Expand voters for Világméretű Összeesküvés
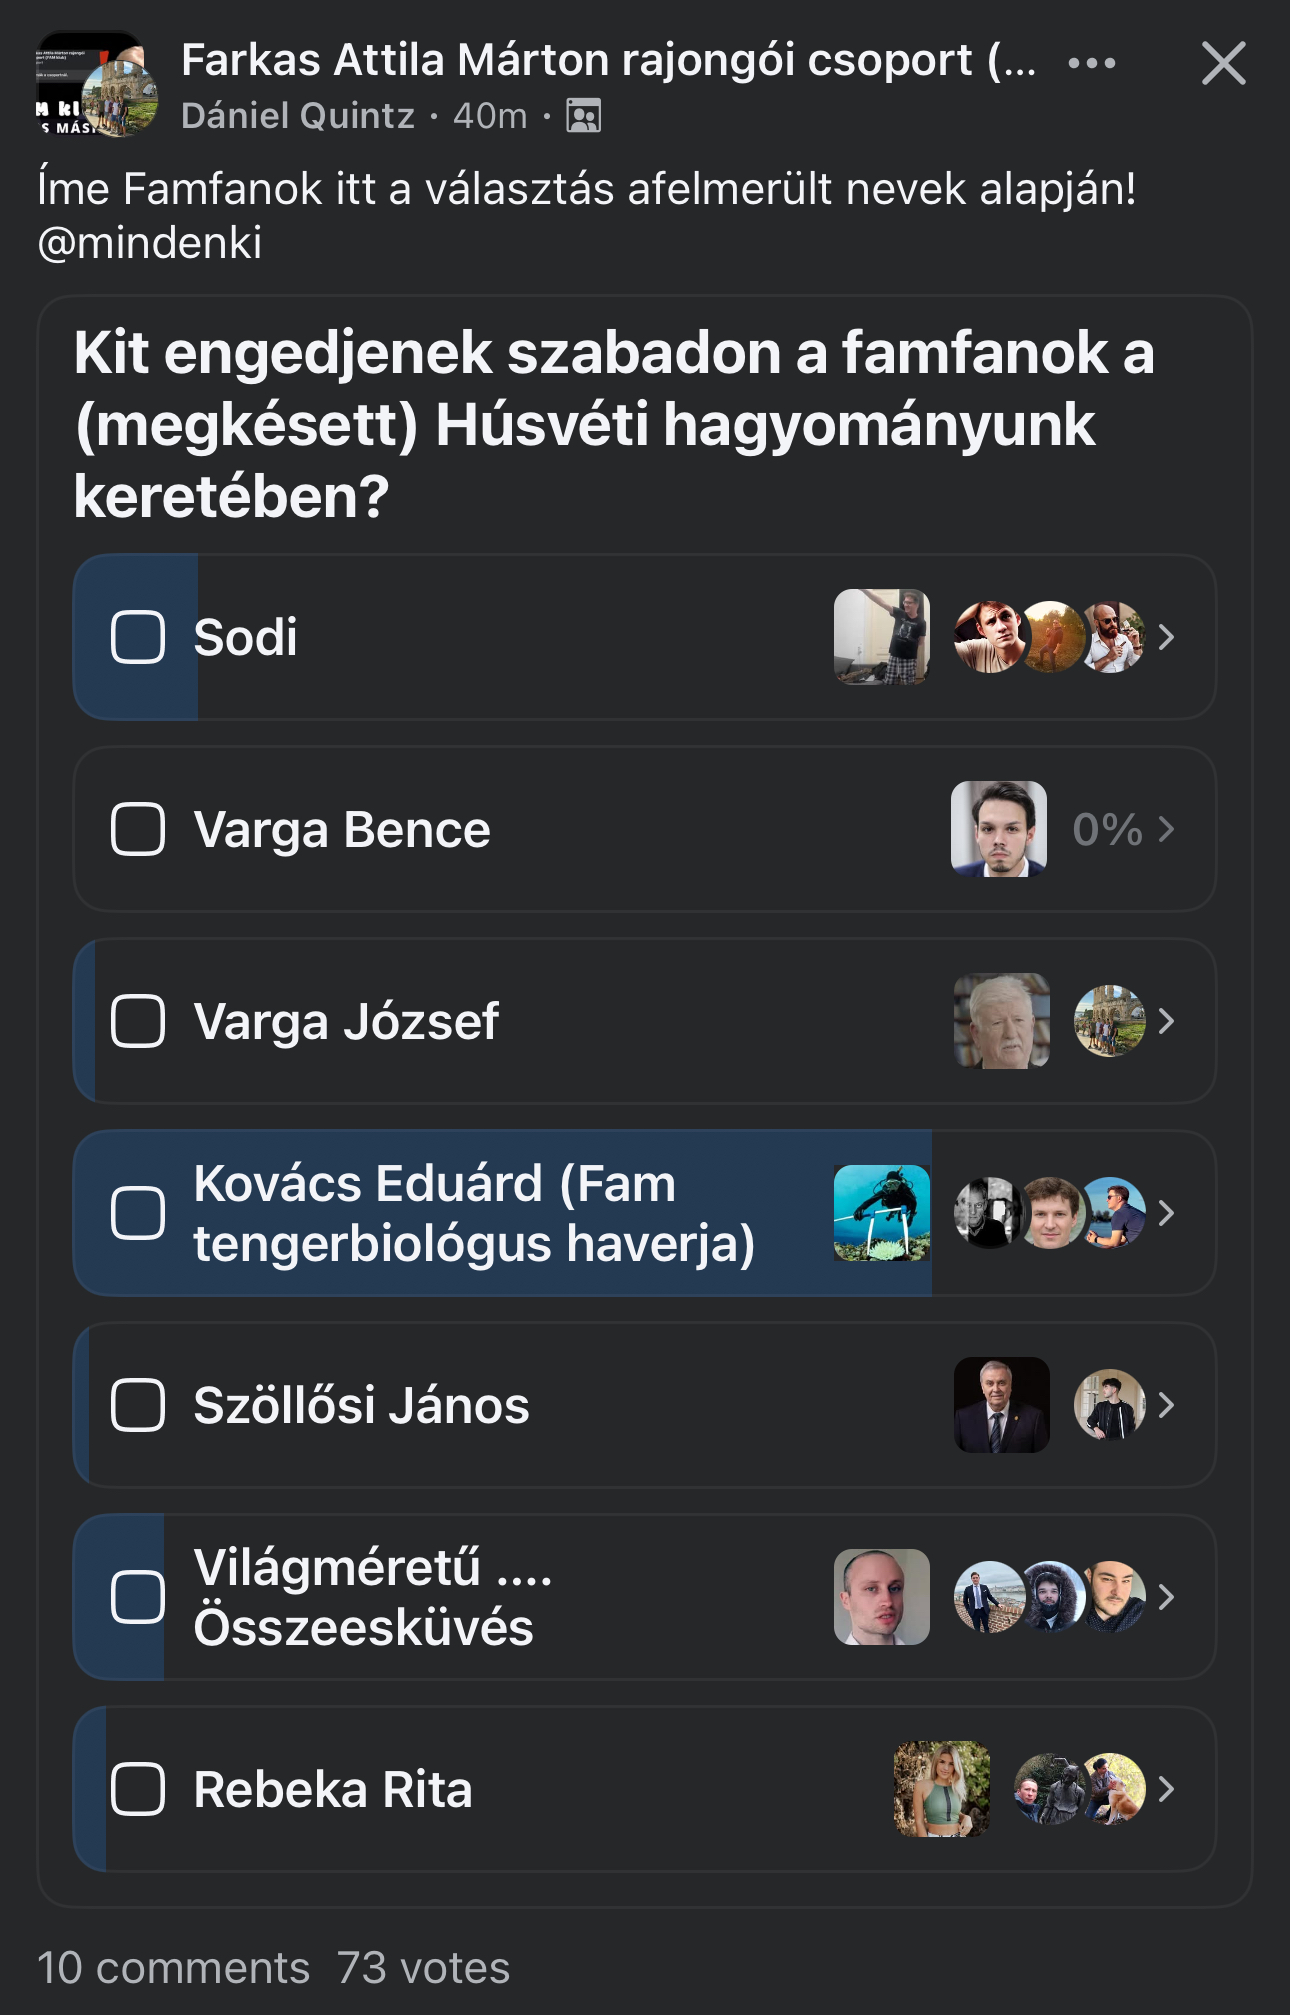The height and width of the screenshot is (2015, 1290). point(1166,1597)
